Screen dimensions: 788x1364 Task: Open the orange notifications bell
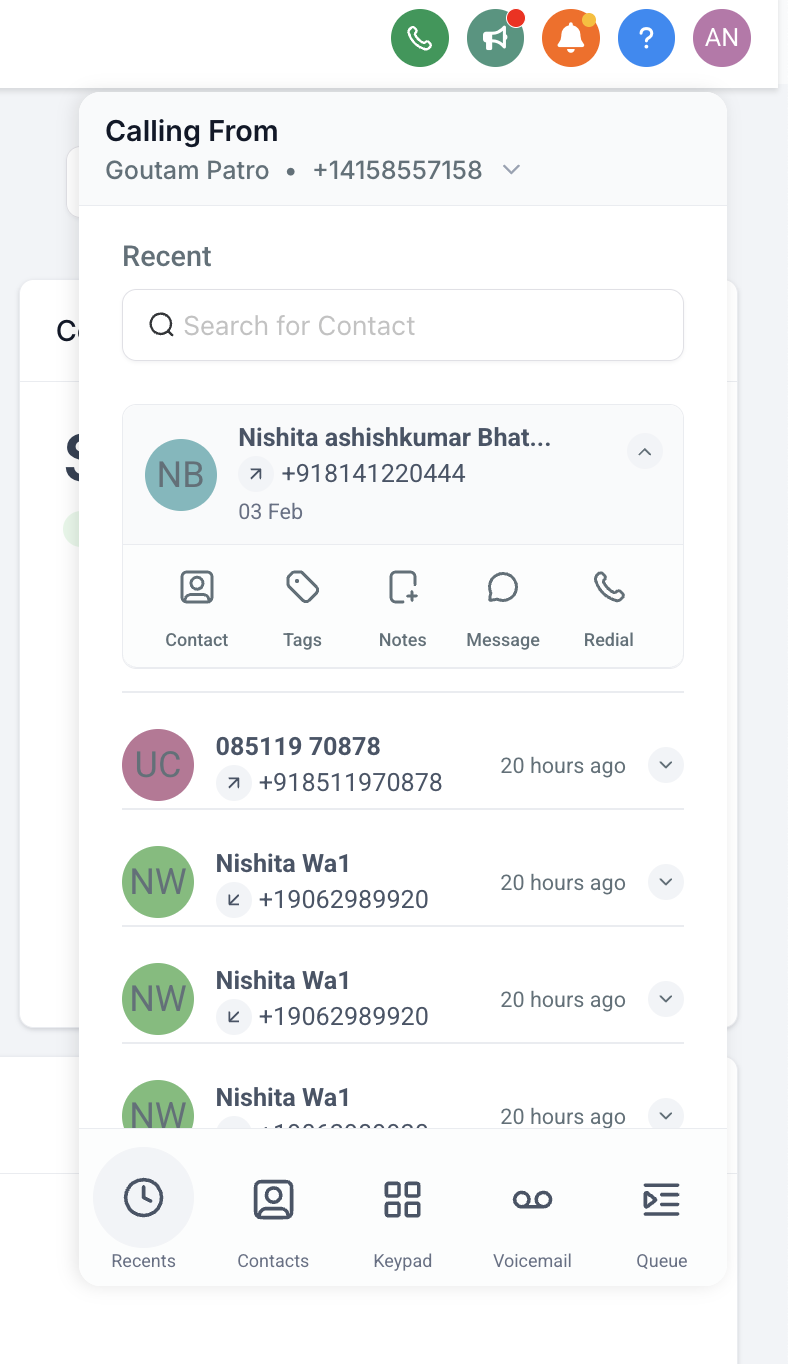[x=570, y=39]
